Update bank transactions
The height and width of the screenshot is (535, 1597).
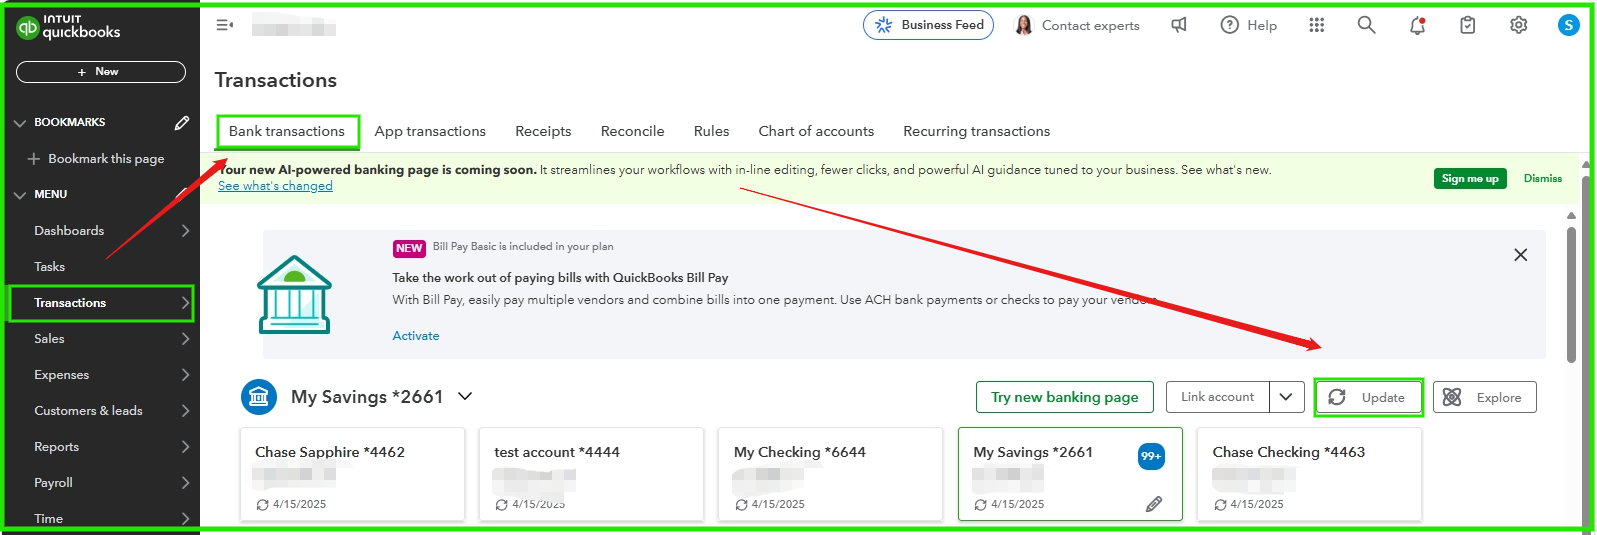1369,397
